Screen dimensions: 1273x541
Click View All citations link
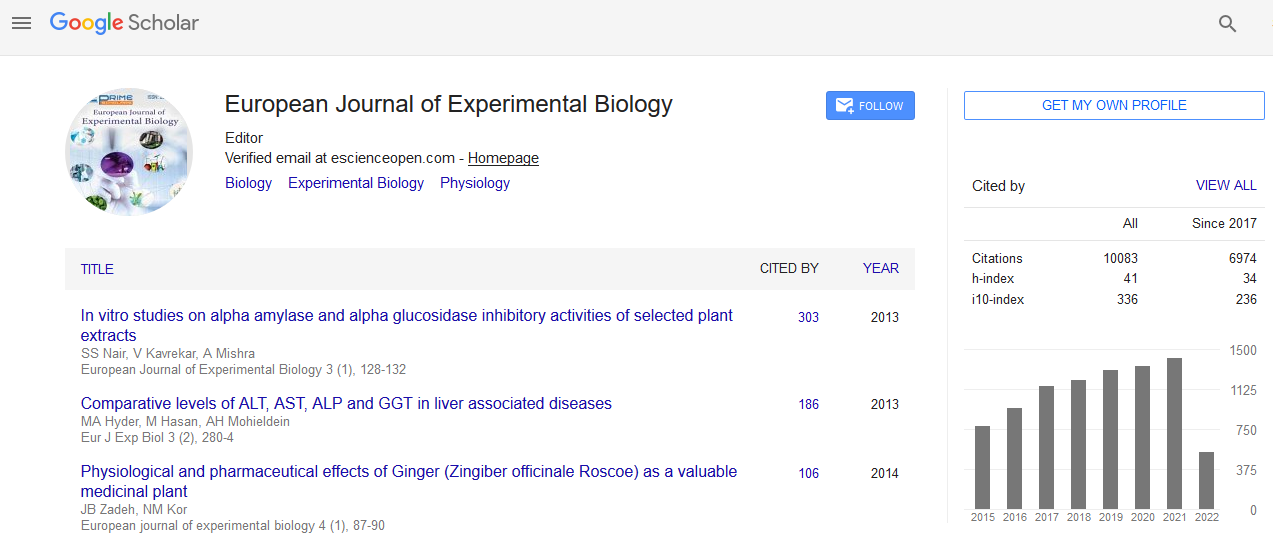(x=1225, y=186)
